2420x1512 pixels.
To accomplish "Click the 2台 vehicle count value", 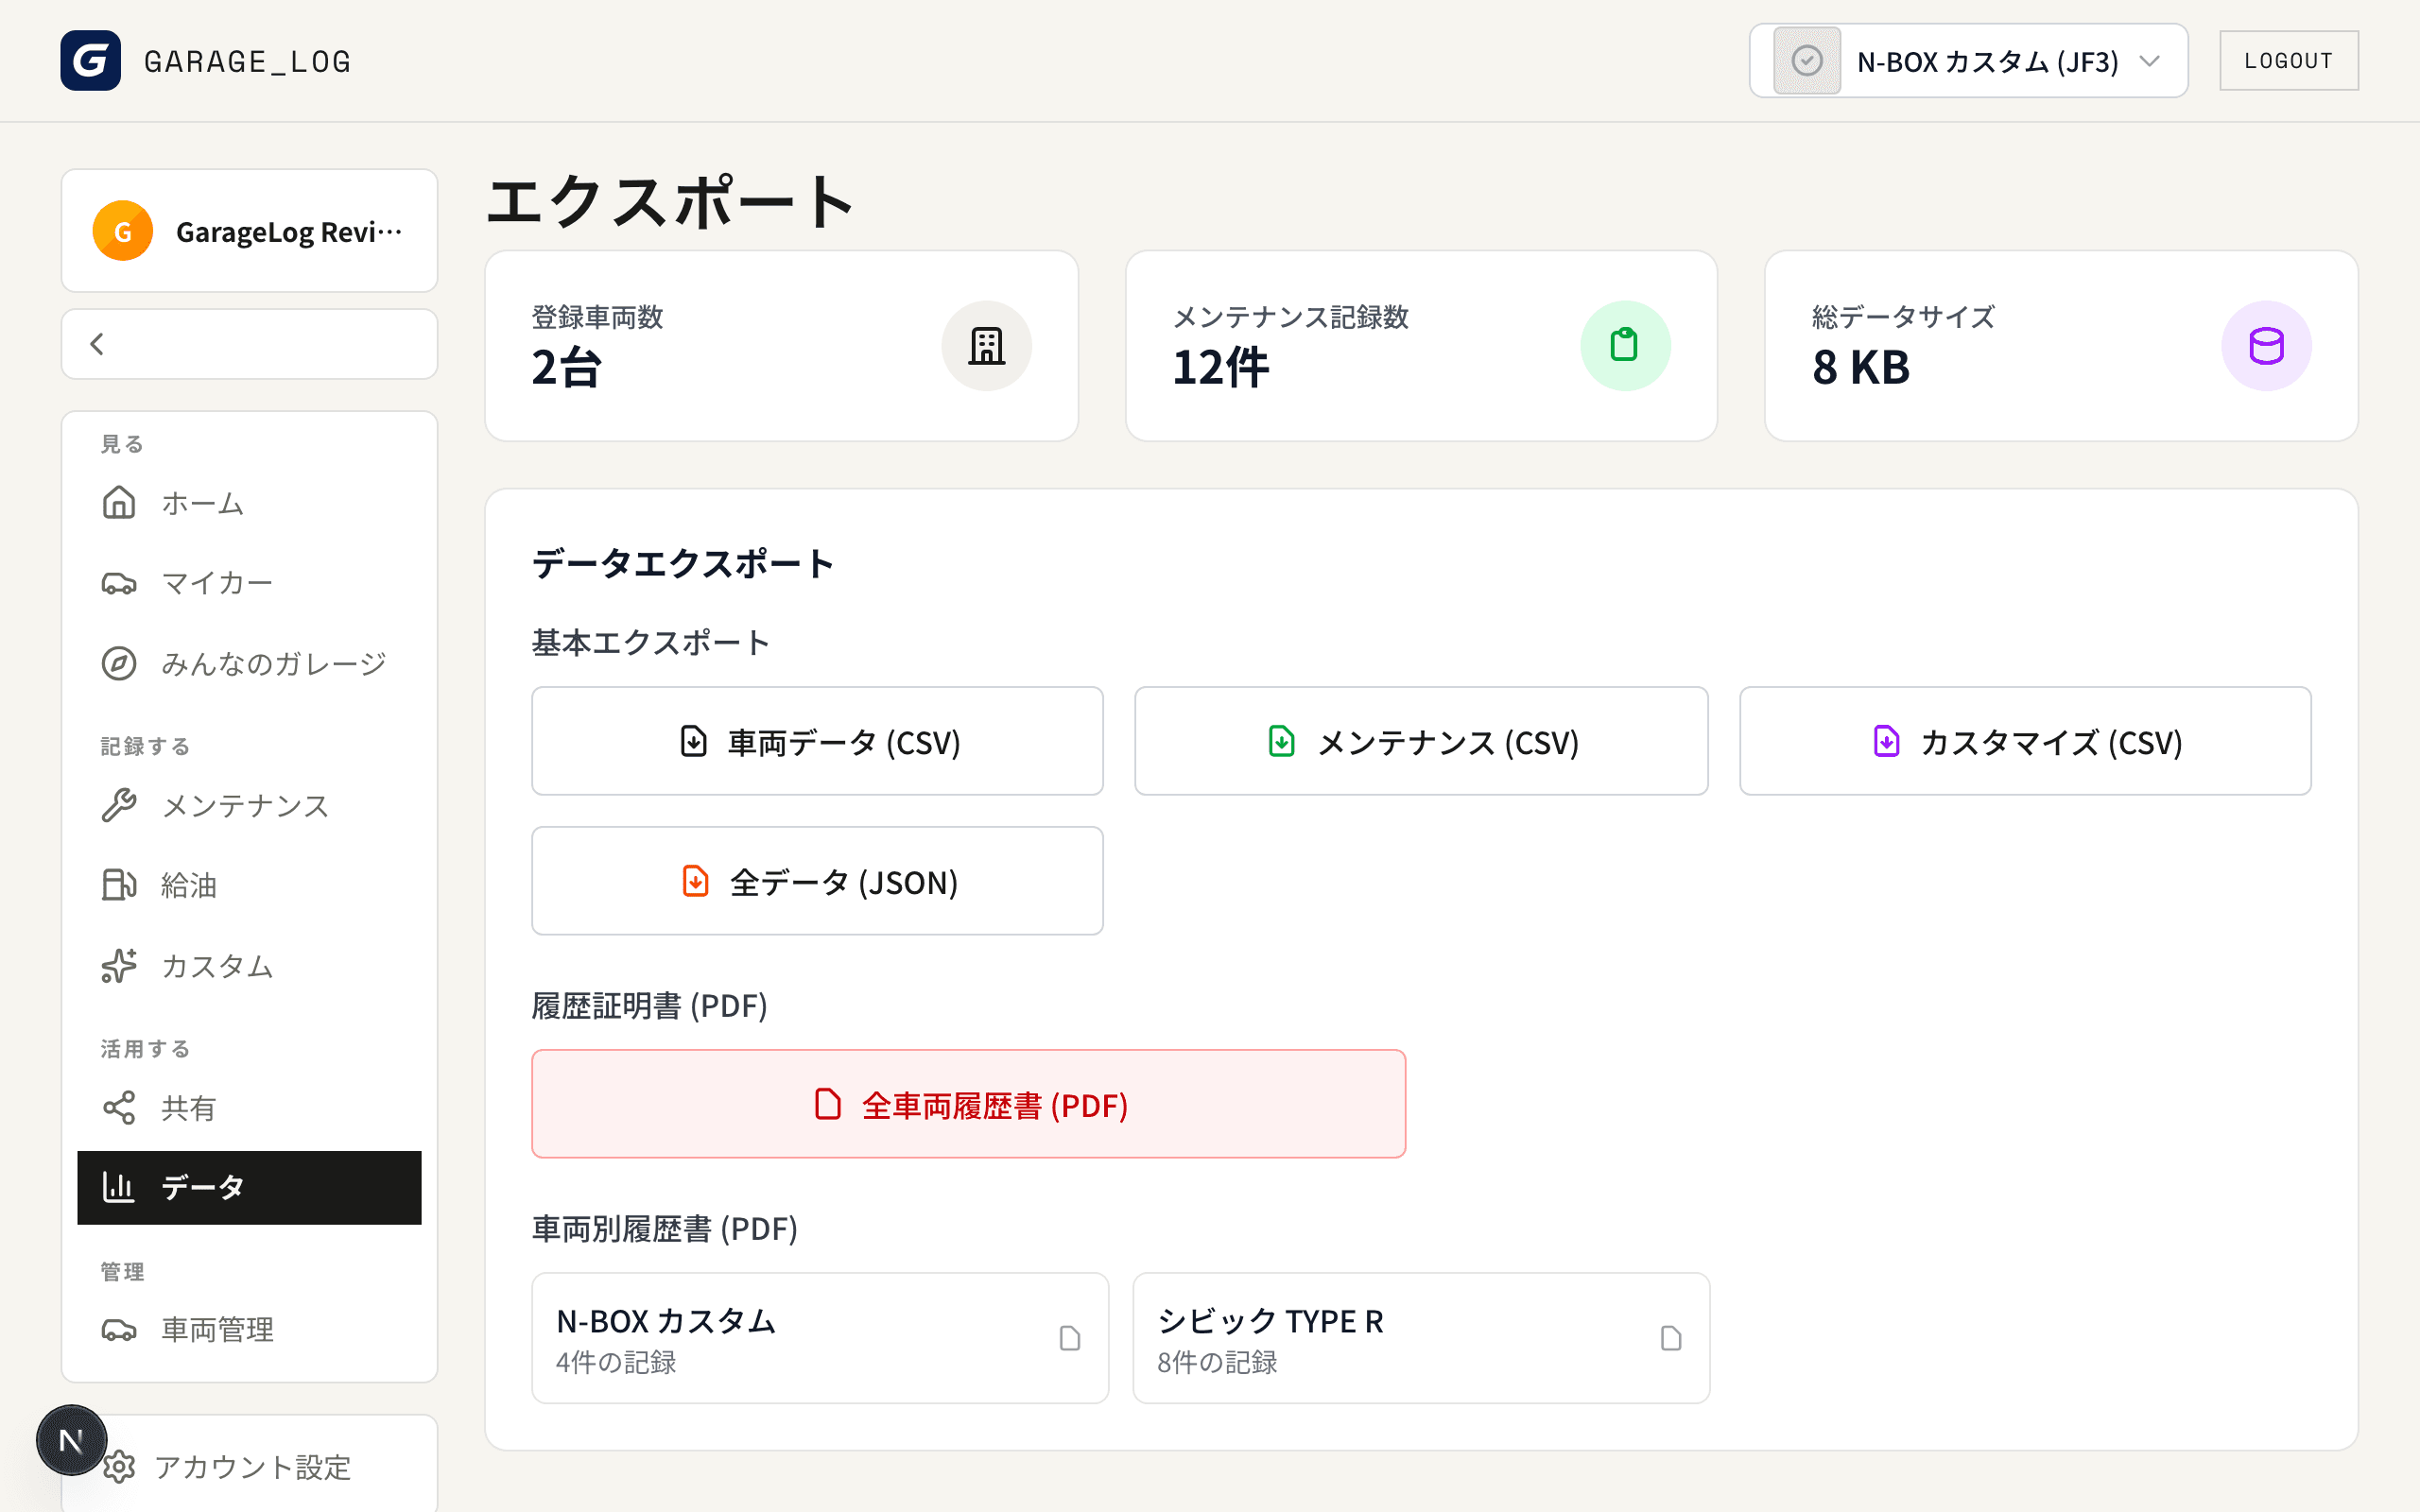I will pyautogui.click(x=566, y=367).
